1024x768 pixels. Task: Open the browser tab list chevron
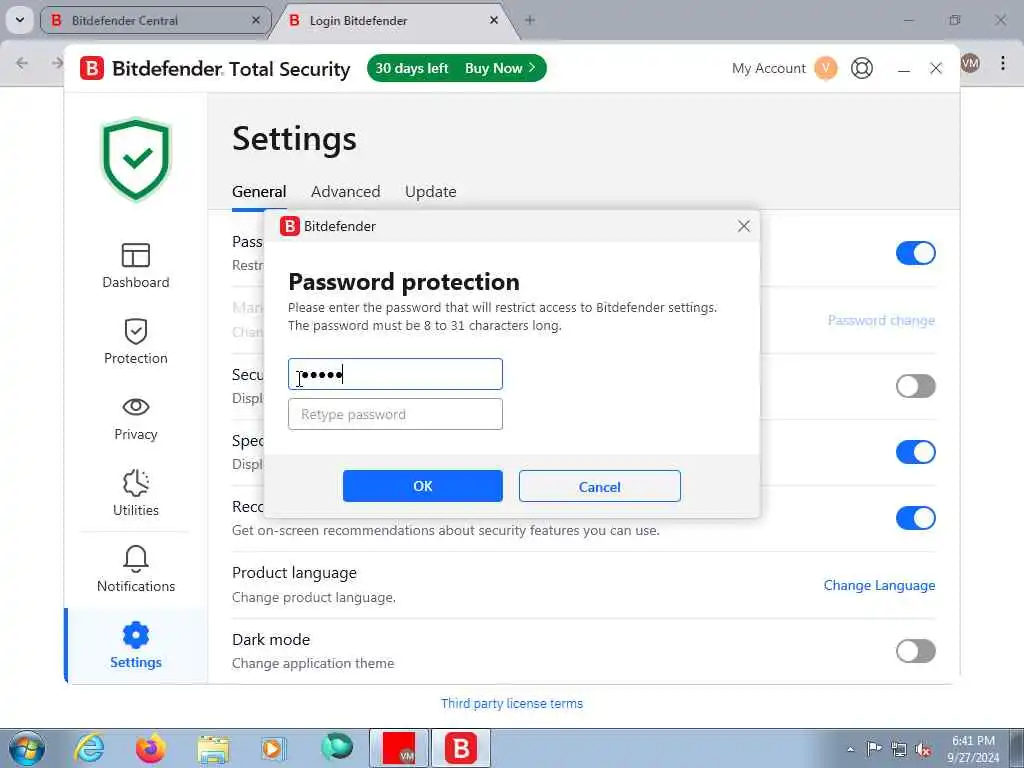coord(20,20)
